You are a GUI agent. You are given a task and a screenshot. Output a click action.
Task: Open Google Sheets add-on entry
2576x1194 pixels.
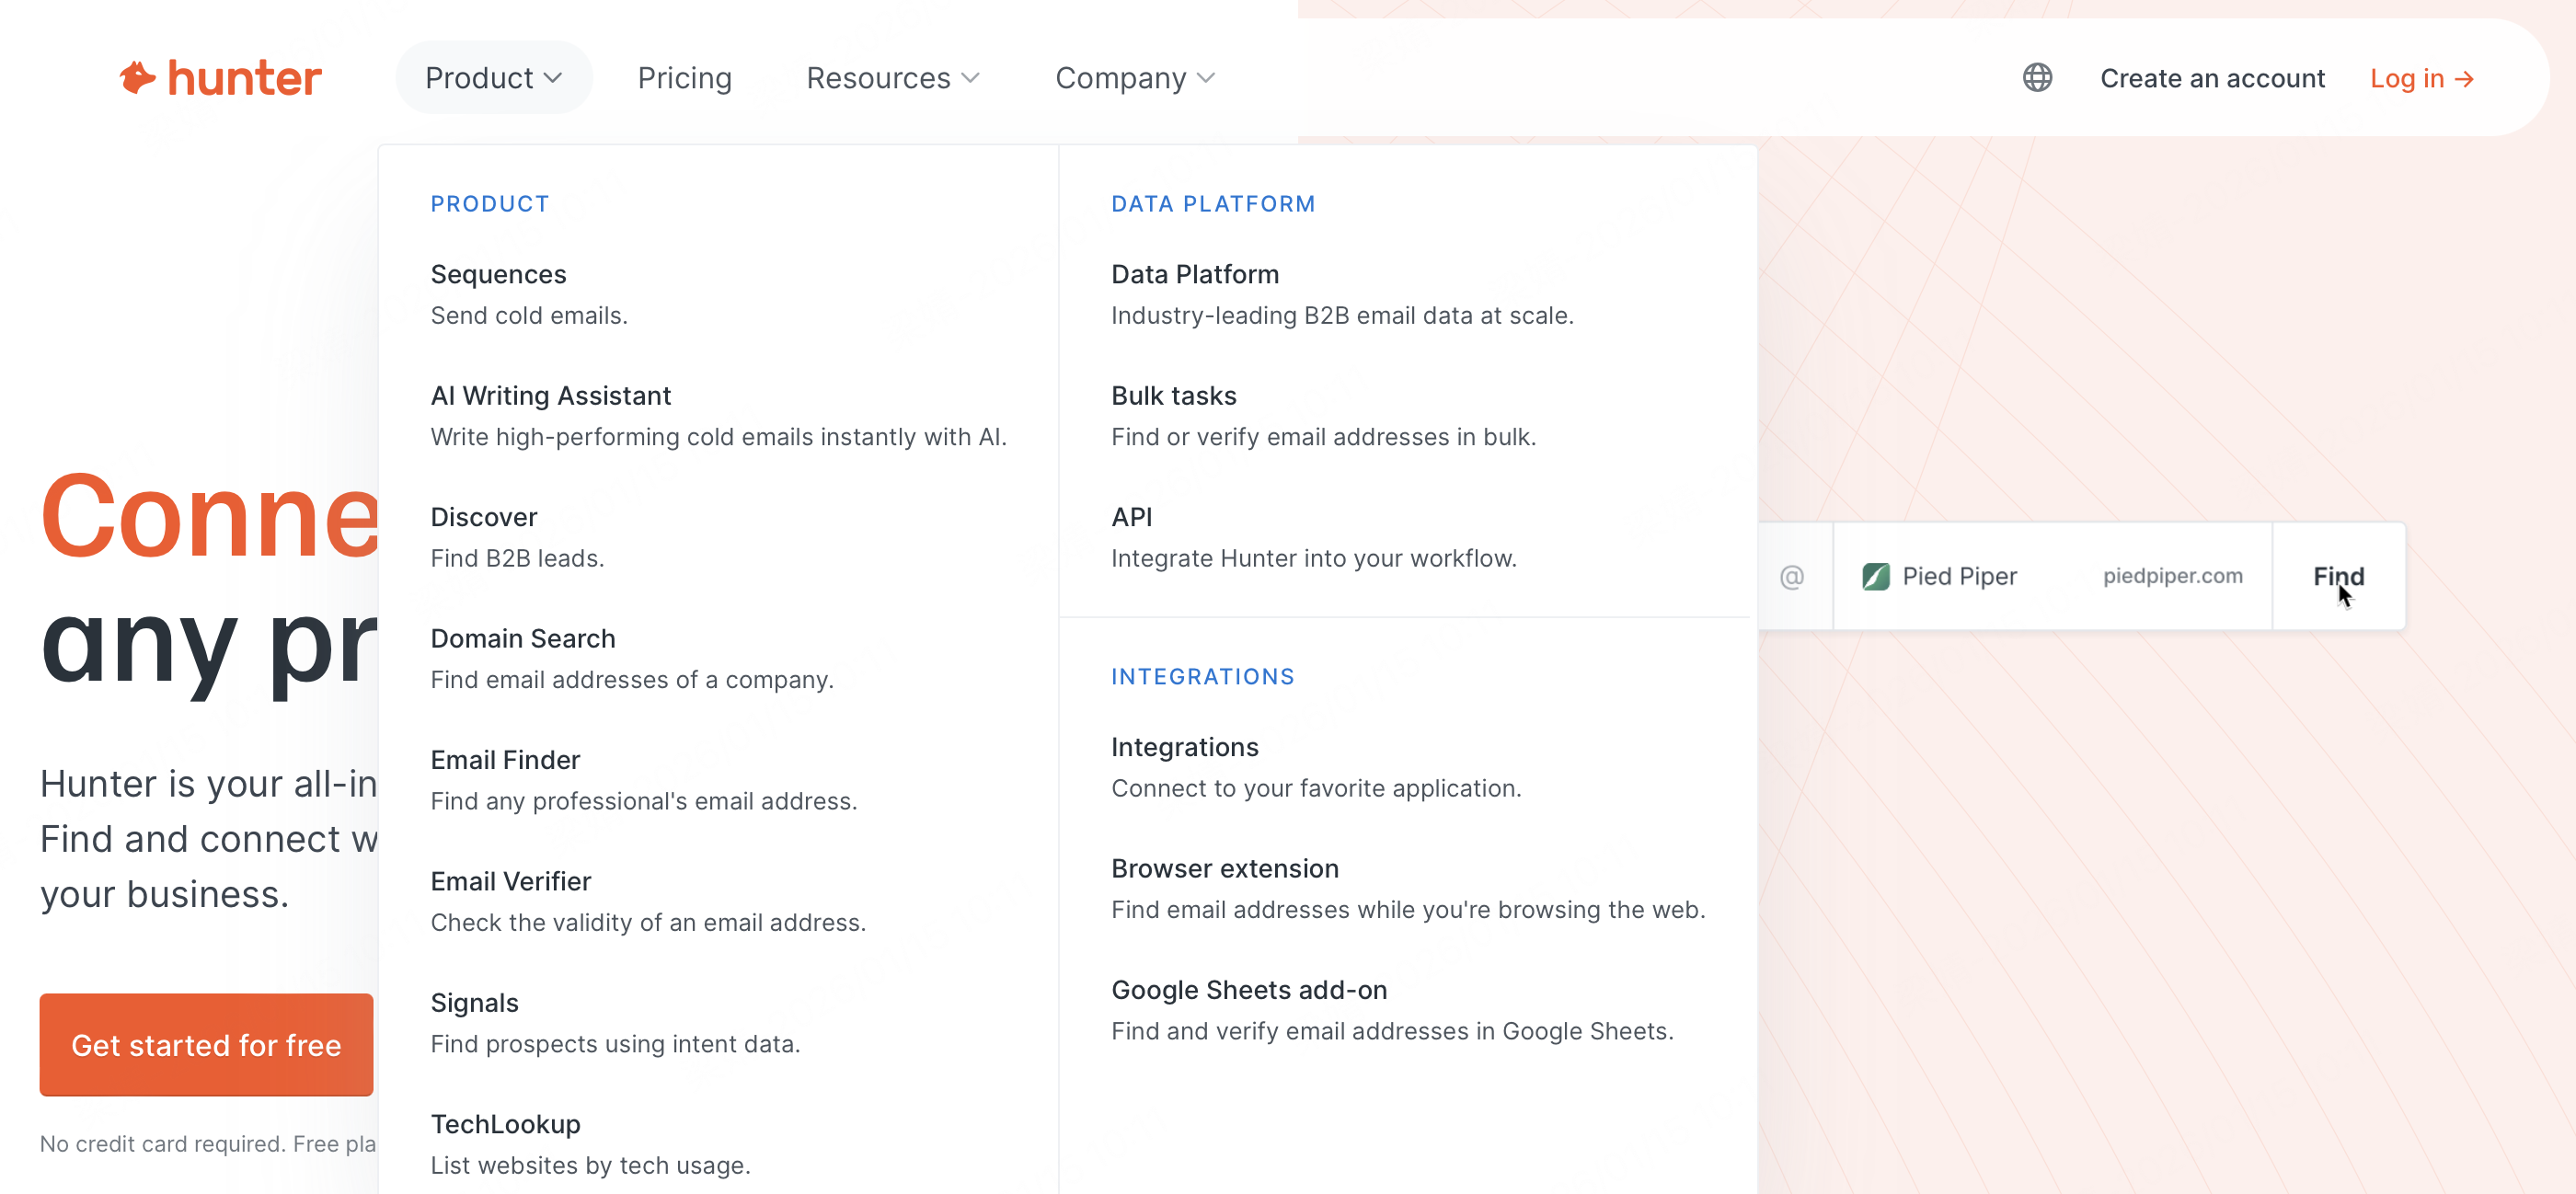pyautogui.click(x=1248, y=990)
